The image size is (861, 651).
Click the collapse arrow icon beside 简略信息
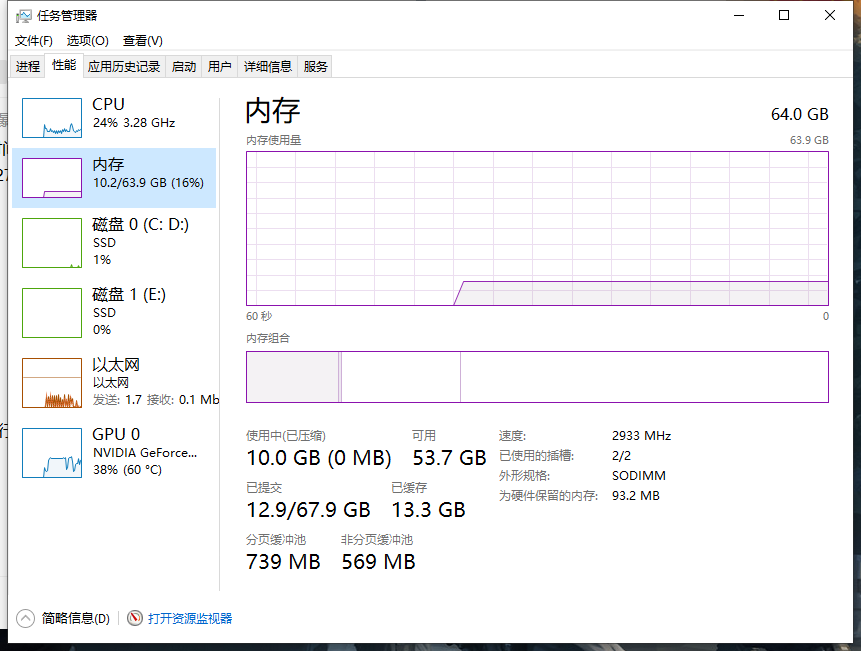[x=25, y=619]
